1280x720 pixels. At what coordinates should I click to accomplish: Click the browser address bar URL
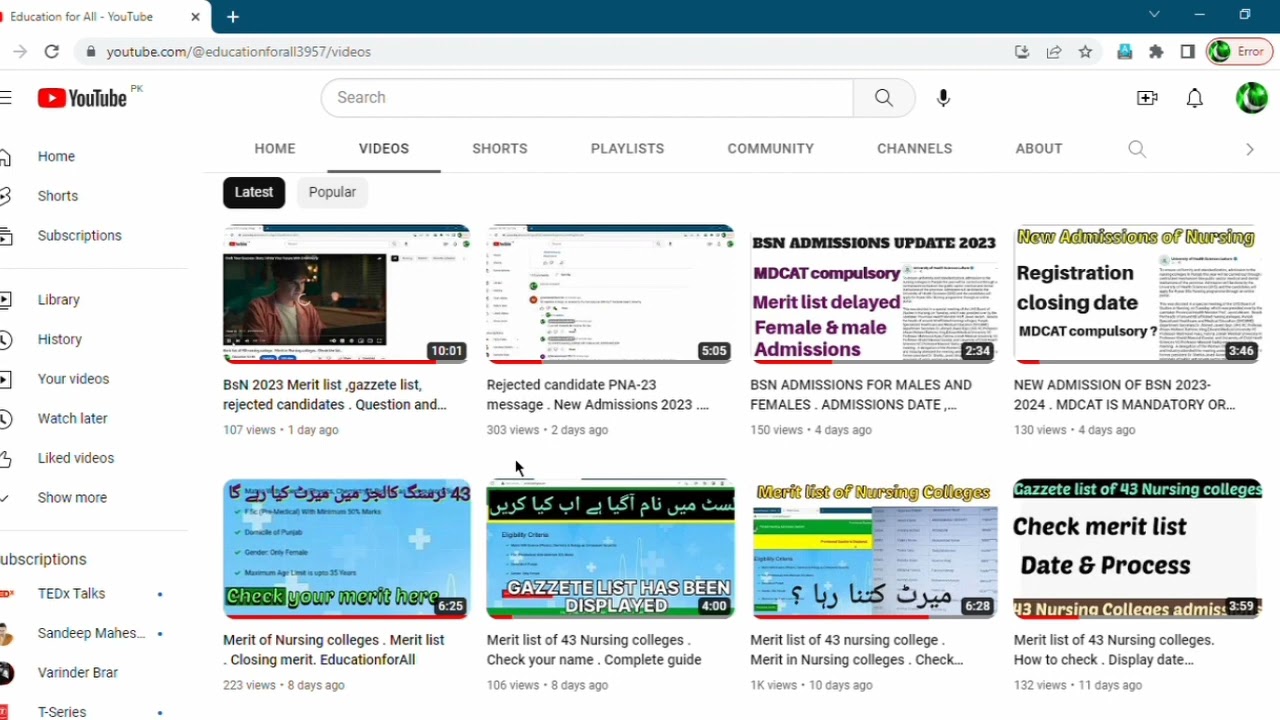click(239, 52)
